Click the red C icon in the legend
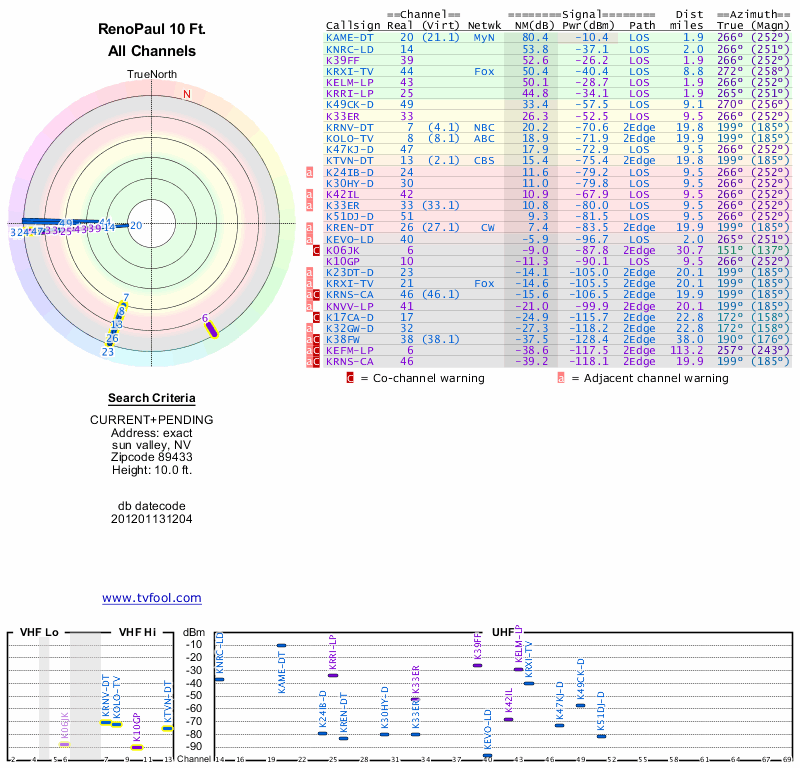 (350, 378)
